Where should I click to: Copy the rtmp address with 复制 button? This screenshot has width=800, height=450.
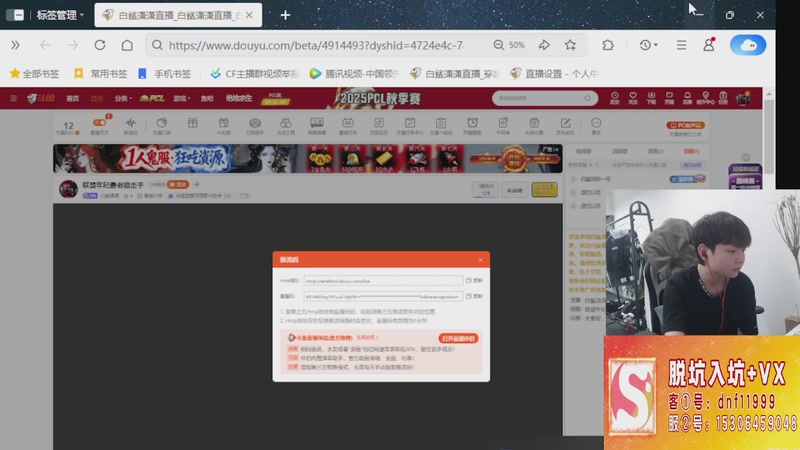point(474,281)
